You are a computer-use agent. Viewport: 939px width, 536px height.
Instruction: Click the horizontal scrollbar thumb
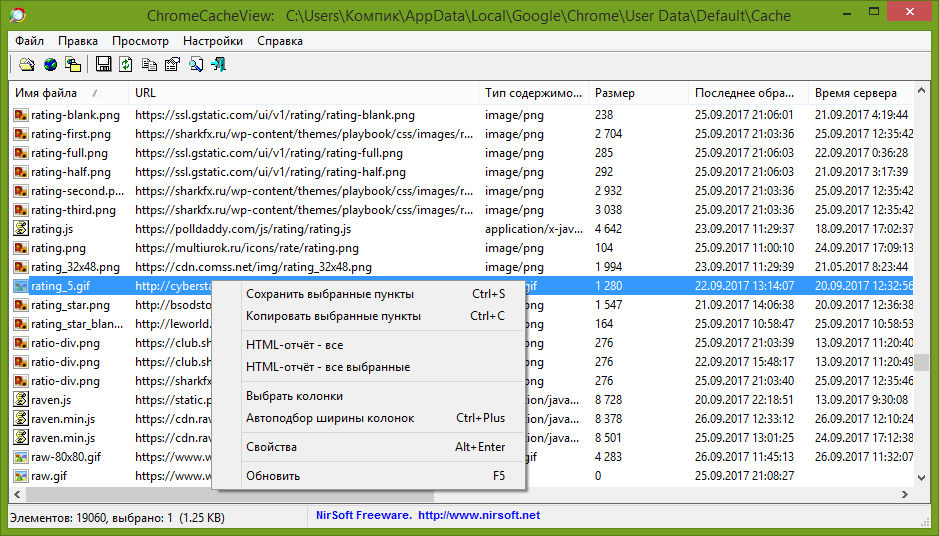click(x=229, y=494)
